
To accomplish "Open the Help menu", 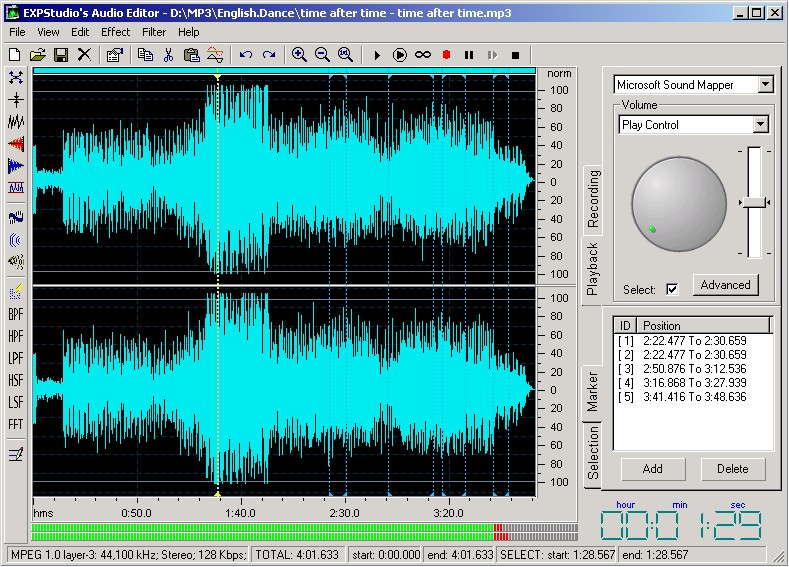I will 189,32.
